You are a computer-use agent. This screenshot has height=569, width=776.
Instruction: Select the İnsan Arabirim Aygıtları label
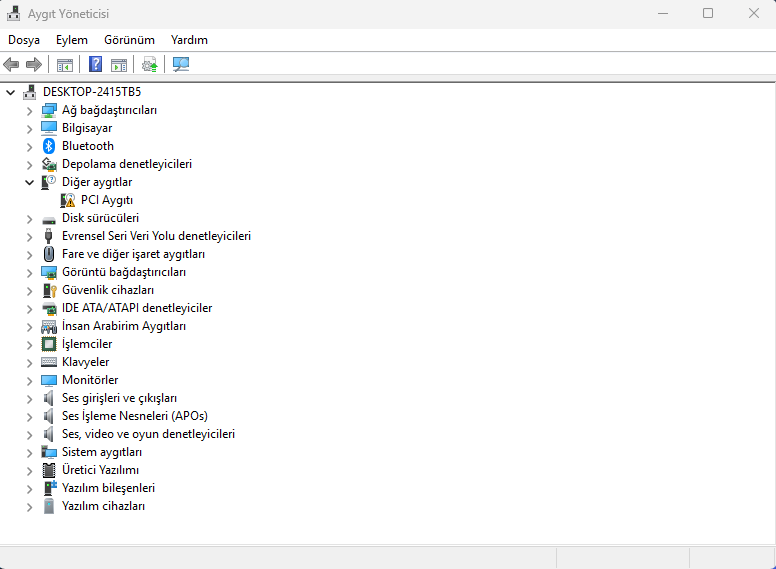click(124, 326)
